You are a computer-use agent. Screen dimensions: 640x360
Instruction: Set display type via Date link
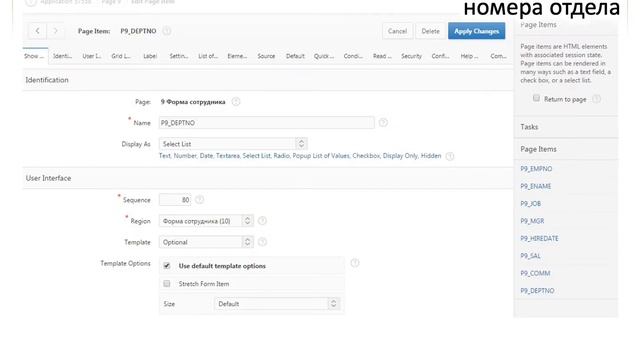coord(206,156)
